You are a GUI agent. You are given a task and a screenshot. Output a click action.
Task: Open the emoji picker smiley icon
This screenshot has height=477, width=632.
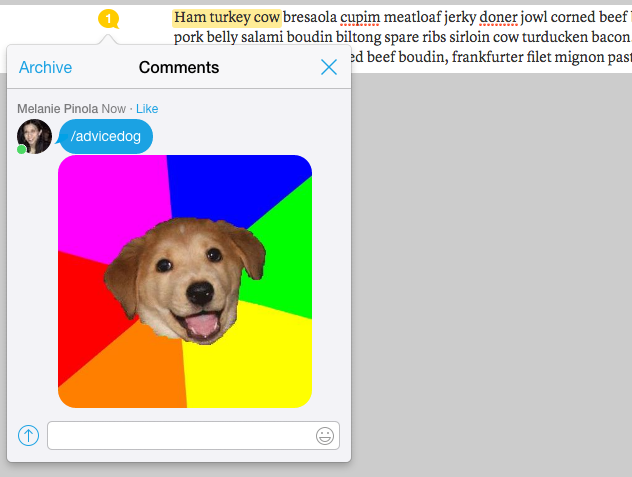point(325,436)
